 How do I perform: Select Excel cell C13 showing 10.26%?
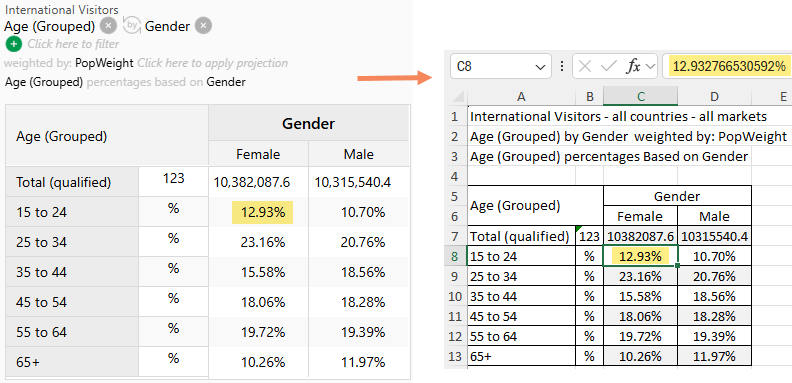click(640, 356)
